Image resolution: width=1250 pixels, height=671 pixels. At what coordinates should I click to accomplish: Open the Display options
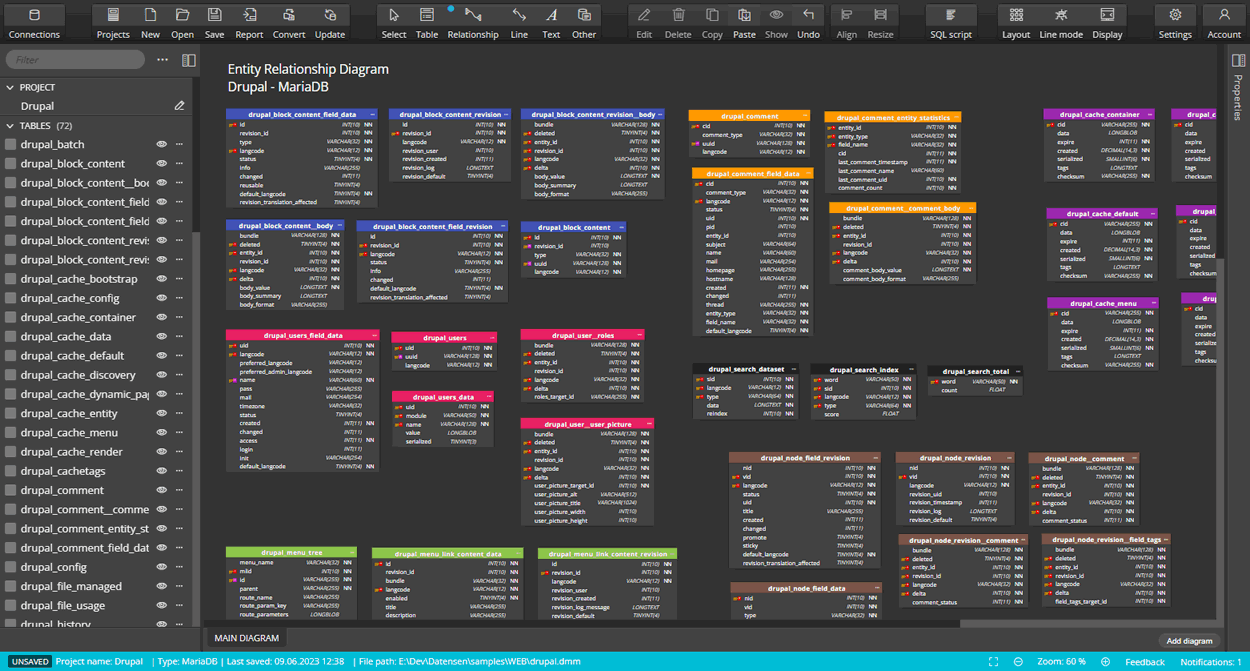pyautogui.click(x=1107, y=23)
